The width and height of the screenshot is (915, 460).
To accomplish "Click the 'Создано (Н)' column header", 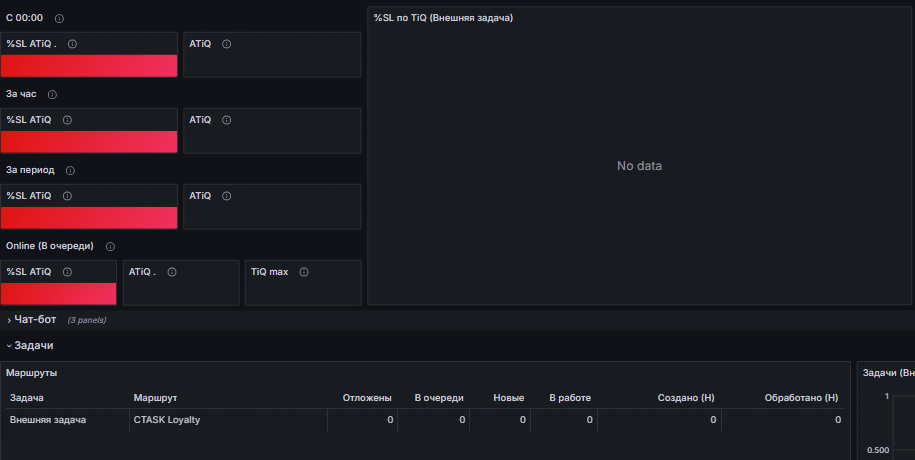I will tap(686, 398).
